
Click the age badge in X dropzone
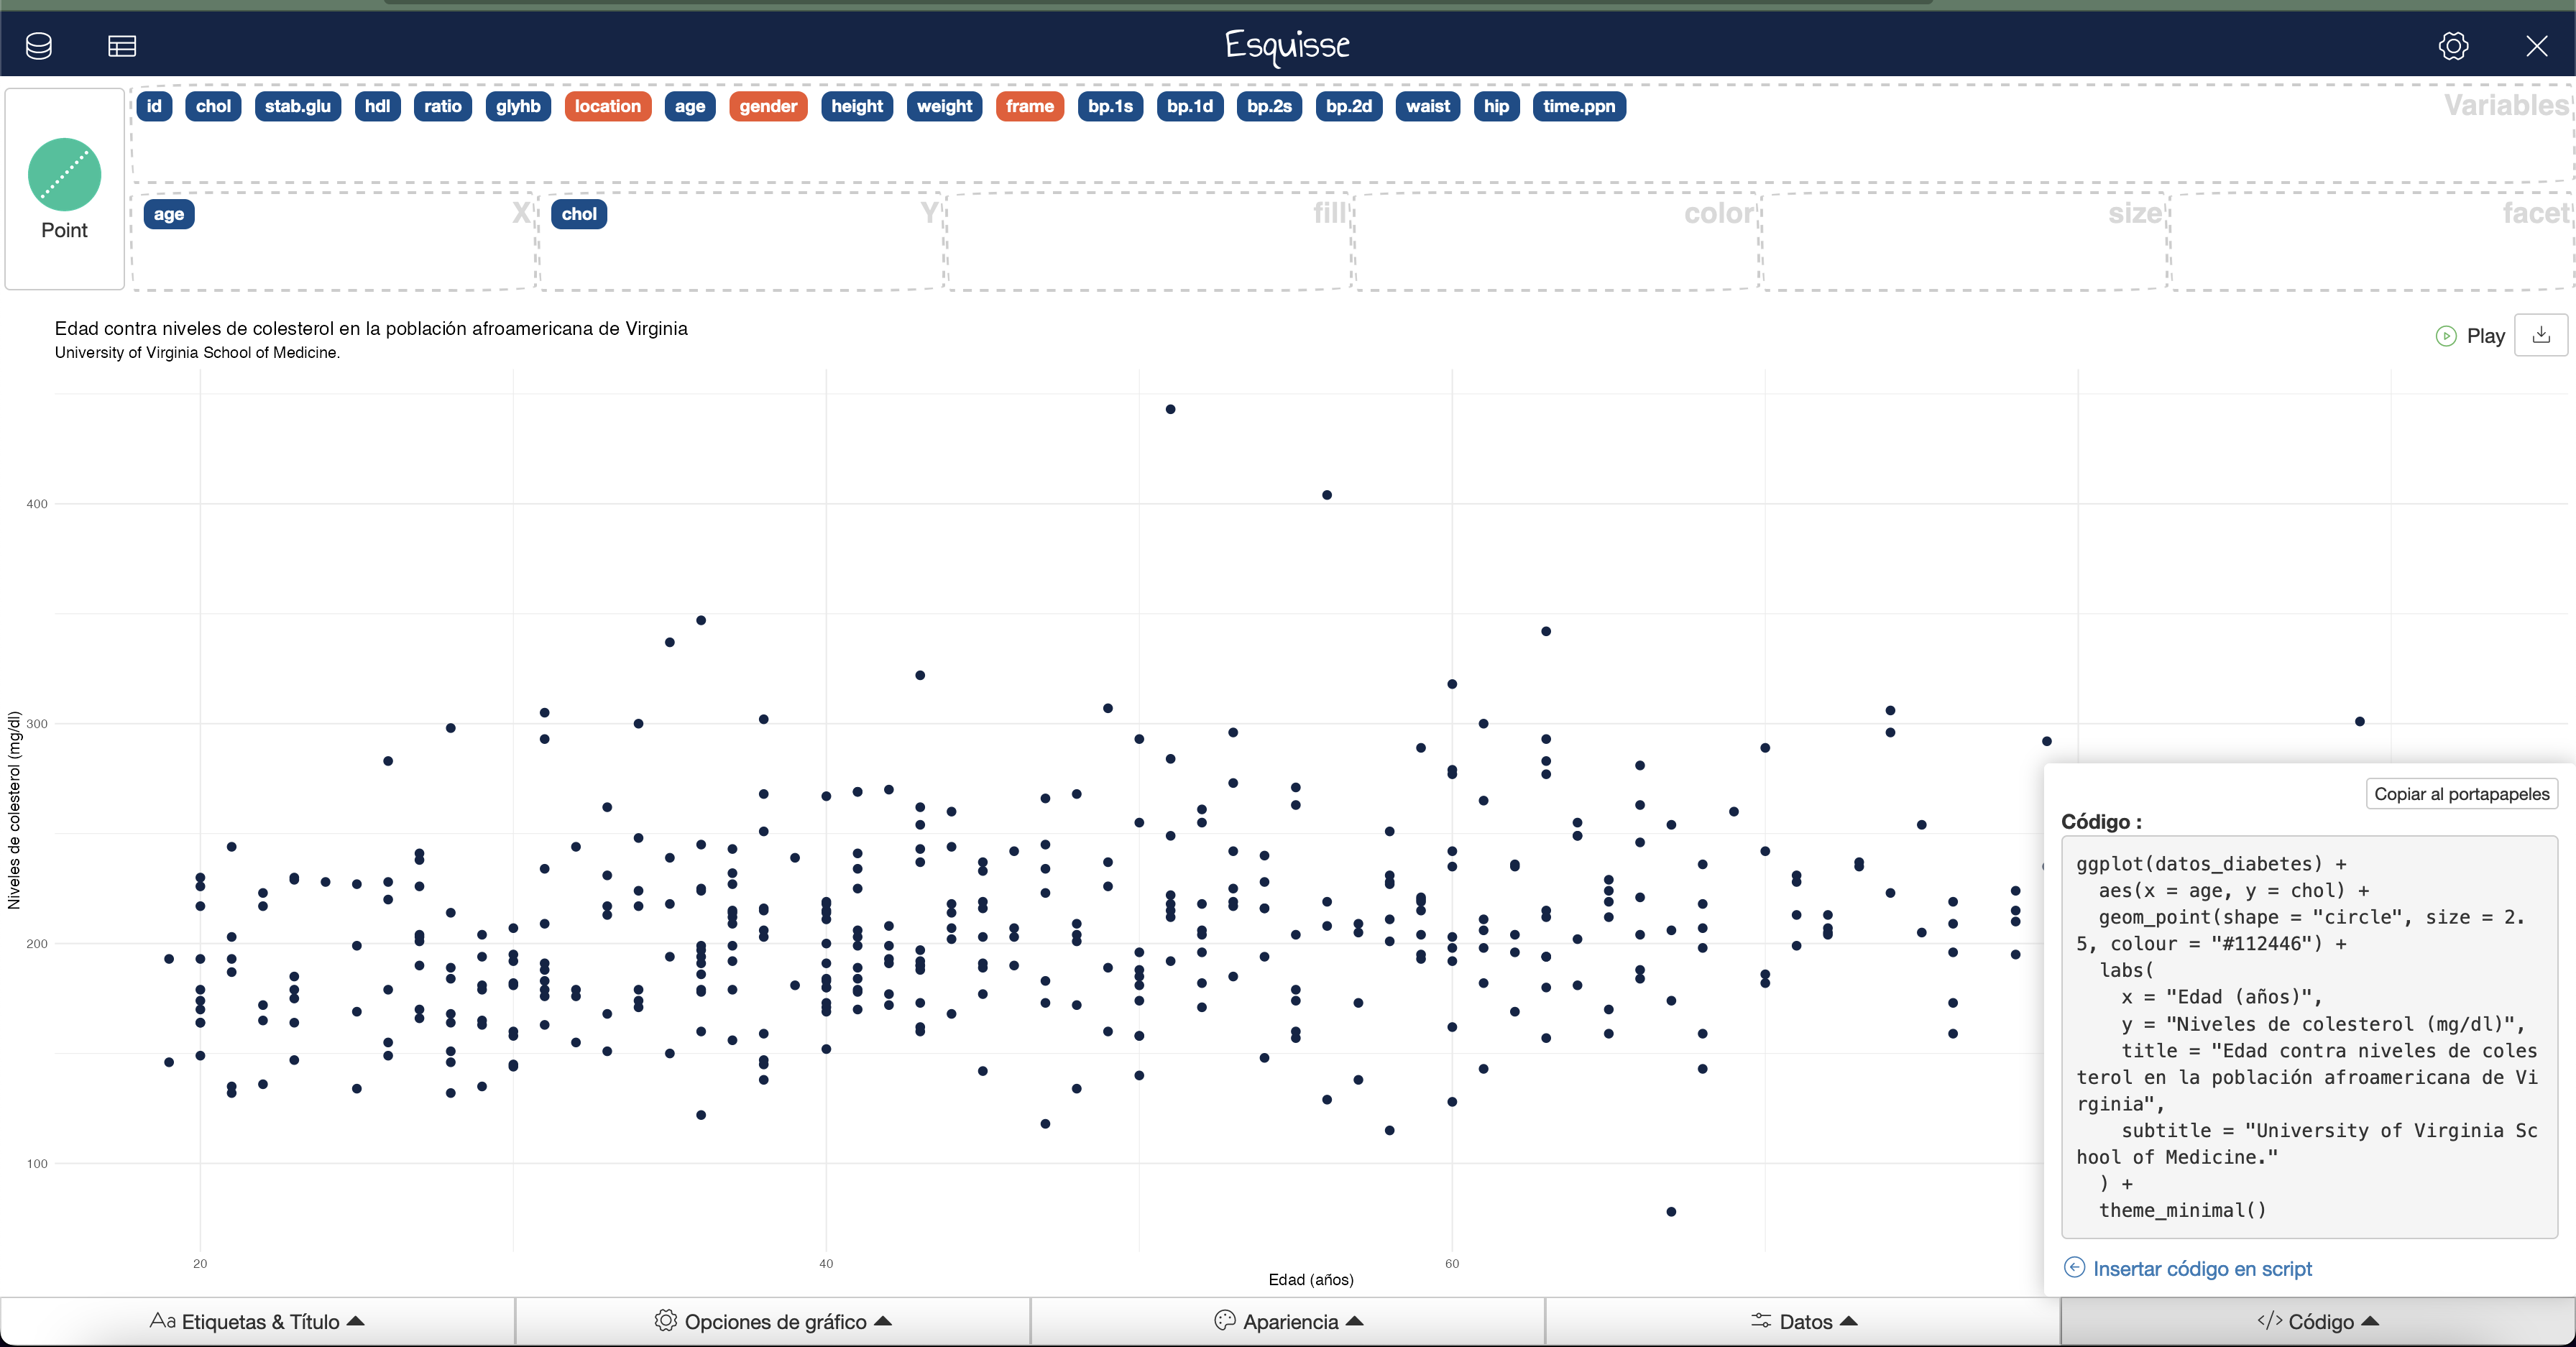click(x=169, y=214)
